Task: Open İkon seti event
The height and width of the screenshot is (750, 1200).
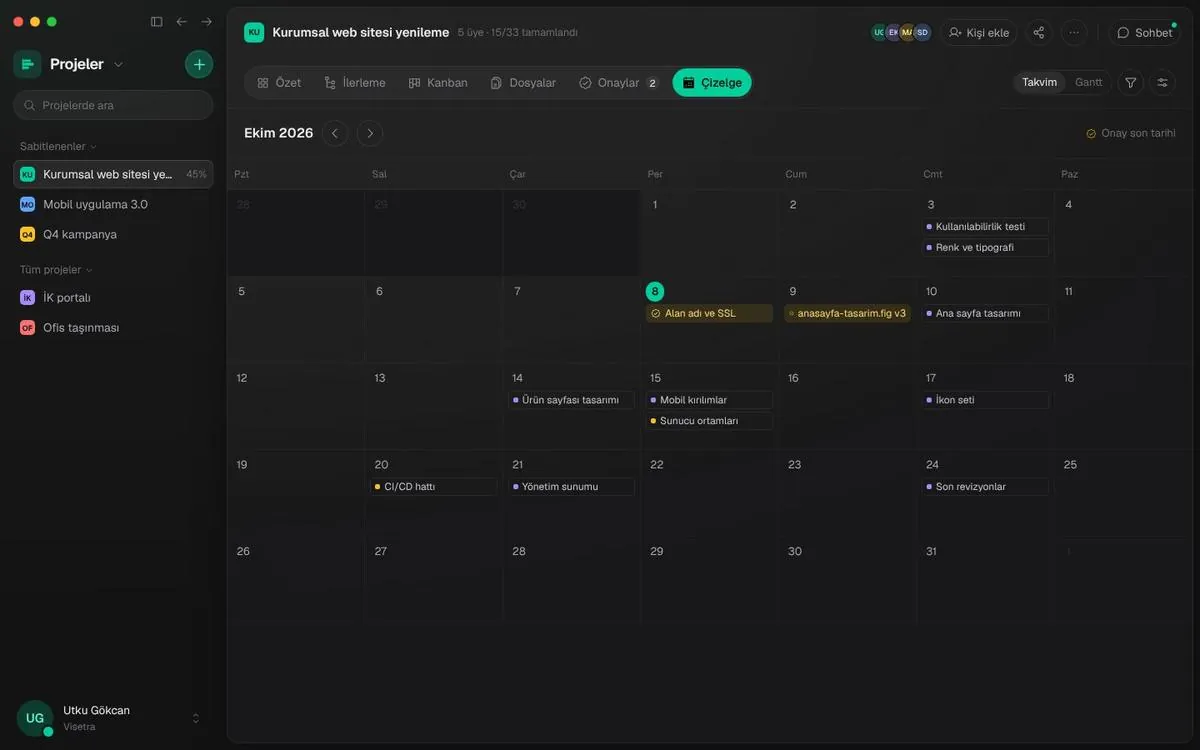Action: click(985, 400)
